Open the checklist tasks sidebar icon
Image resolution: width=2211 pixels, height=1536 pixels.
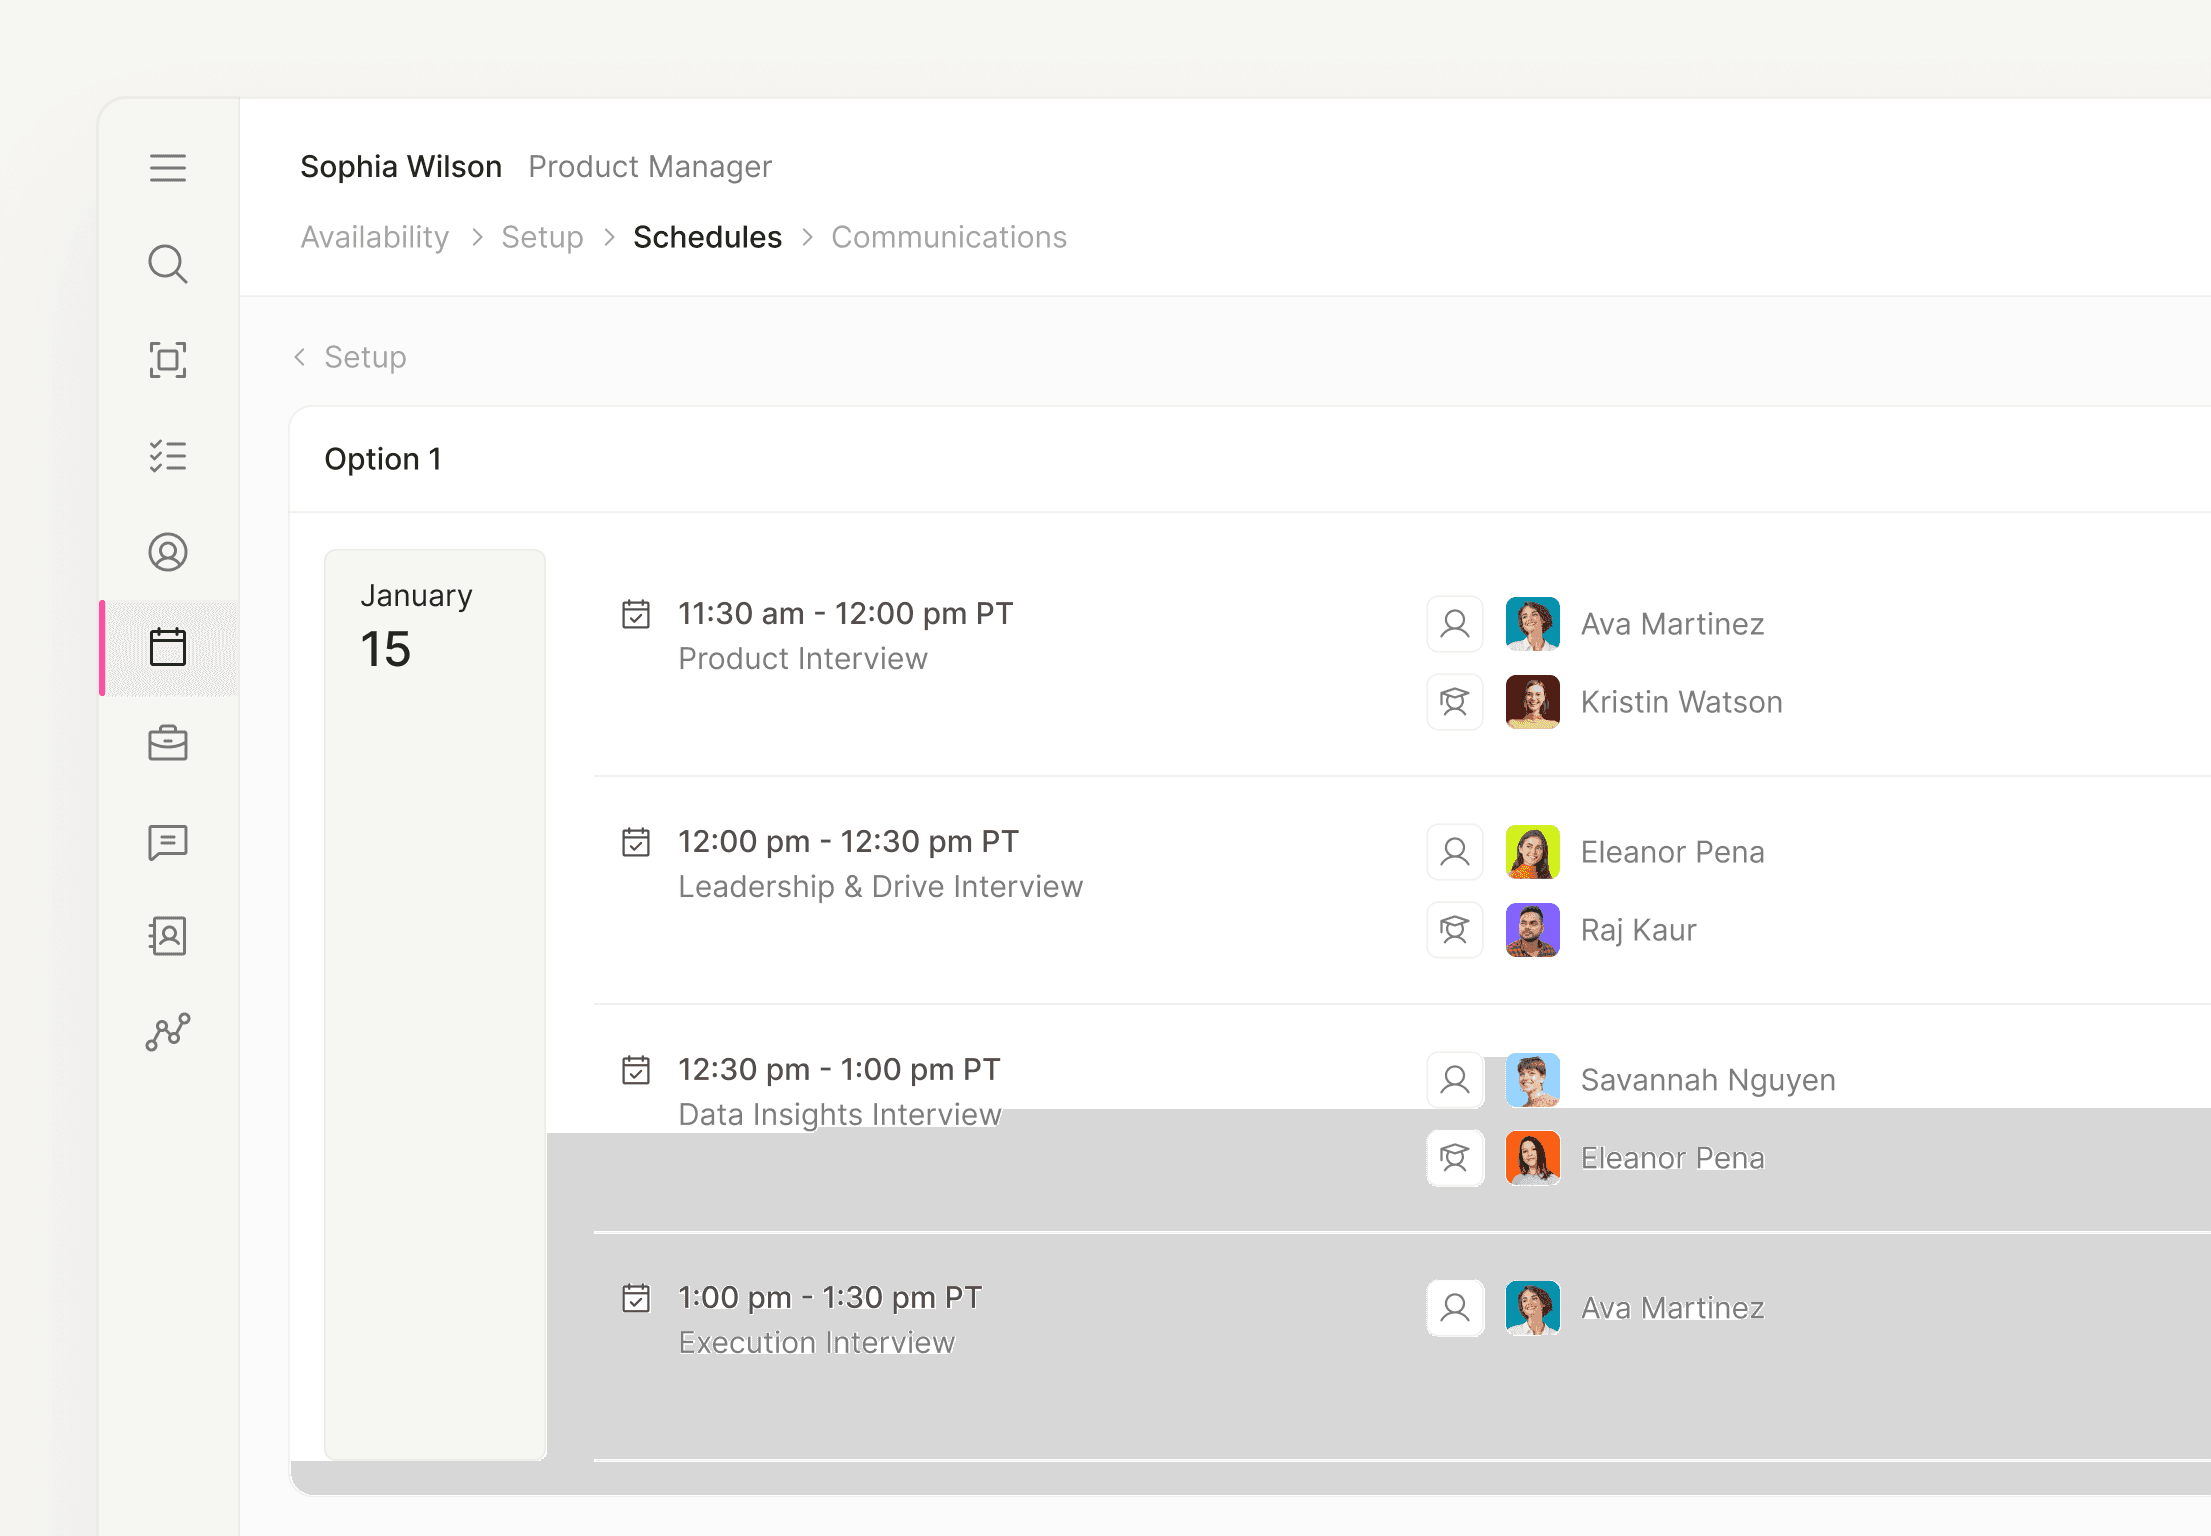pyautogui.click(x=168, y=456)
